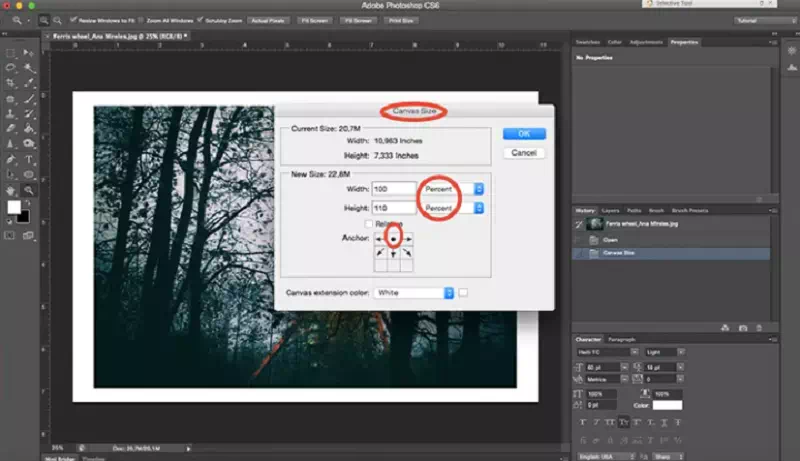Viewport: 800px width, 461px height.
Task: Click the Print Size button
Action: (x=401, y=20)
